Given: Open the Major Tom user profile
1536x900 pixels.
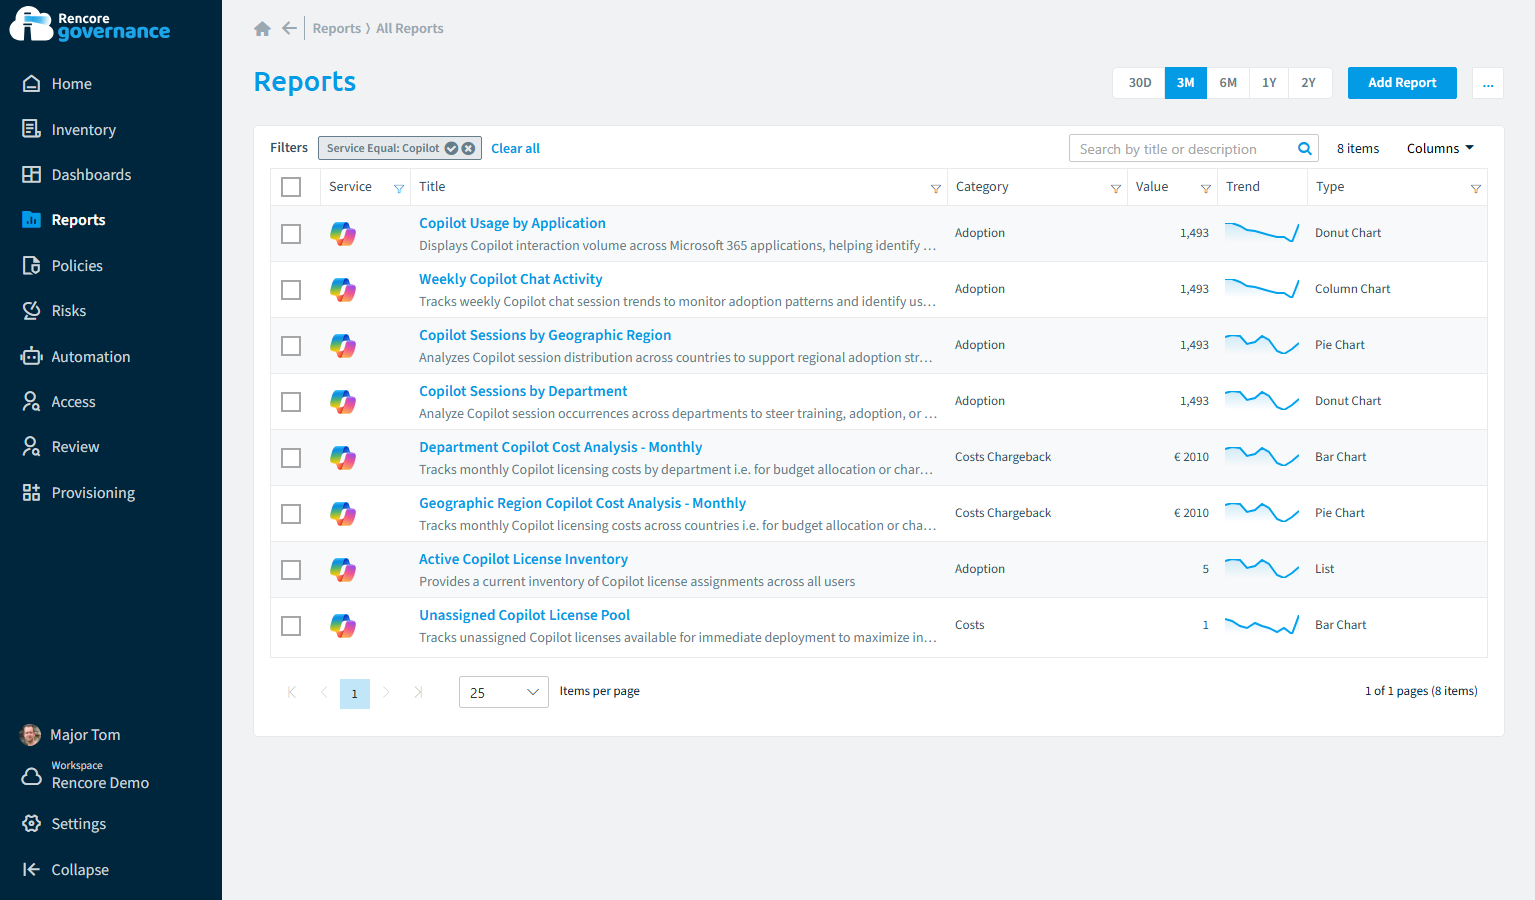Looking at the screenshot, I should pos(70,735).
